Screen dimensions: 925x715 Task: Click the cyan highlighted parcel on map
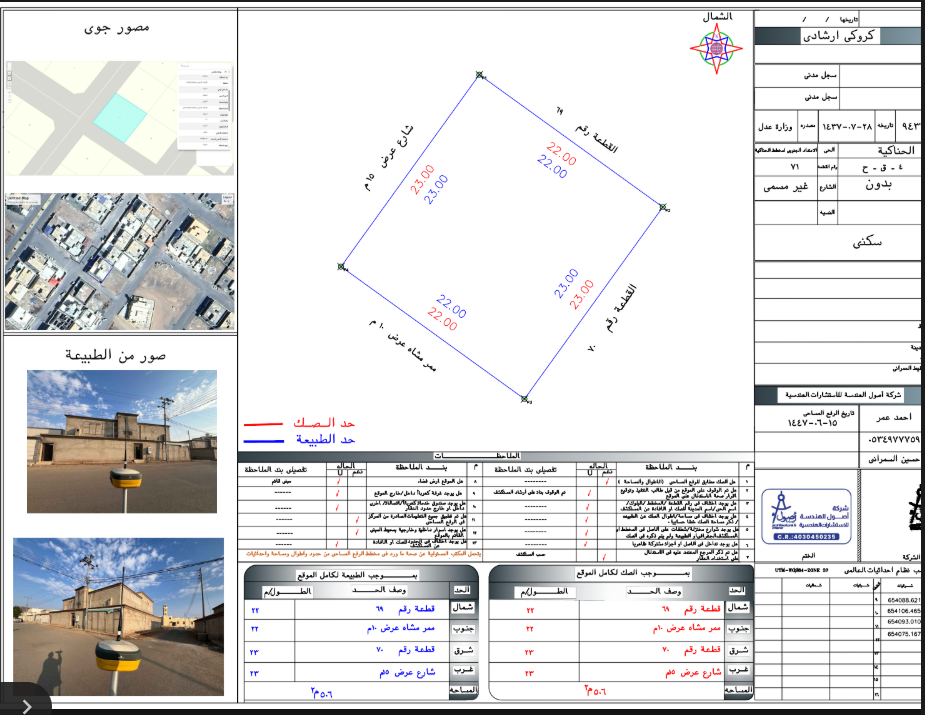[x=120, y=117]
